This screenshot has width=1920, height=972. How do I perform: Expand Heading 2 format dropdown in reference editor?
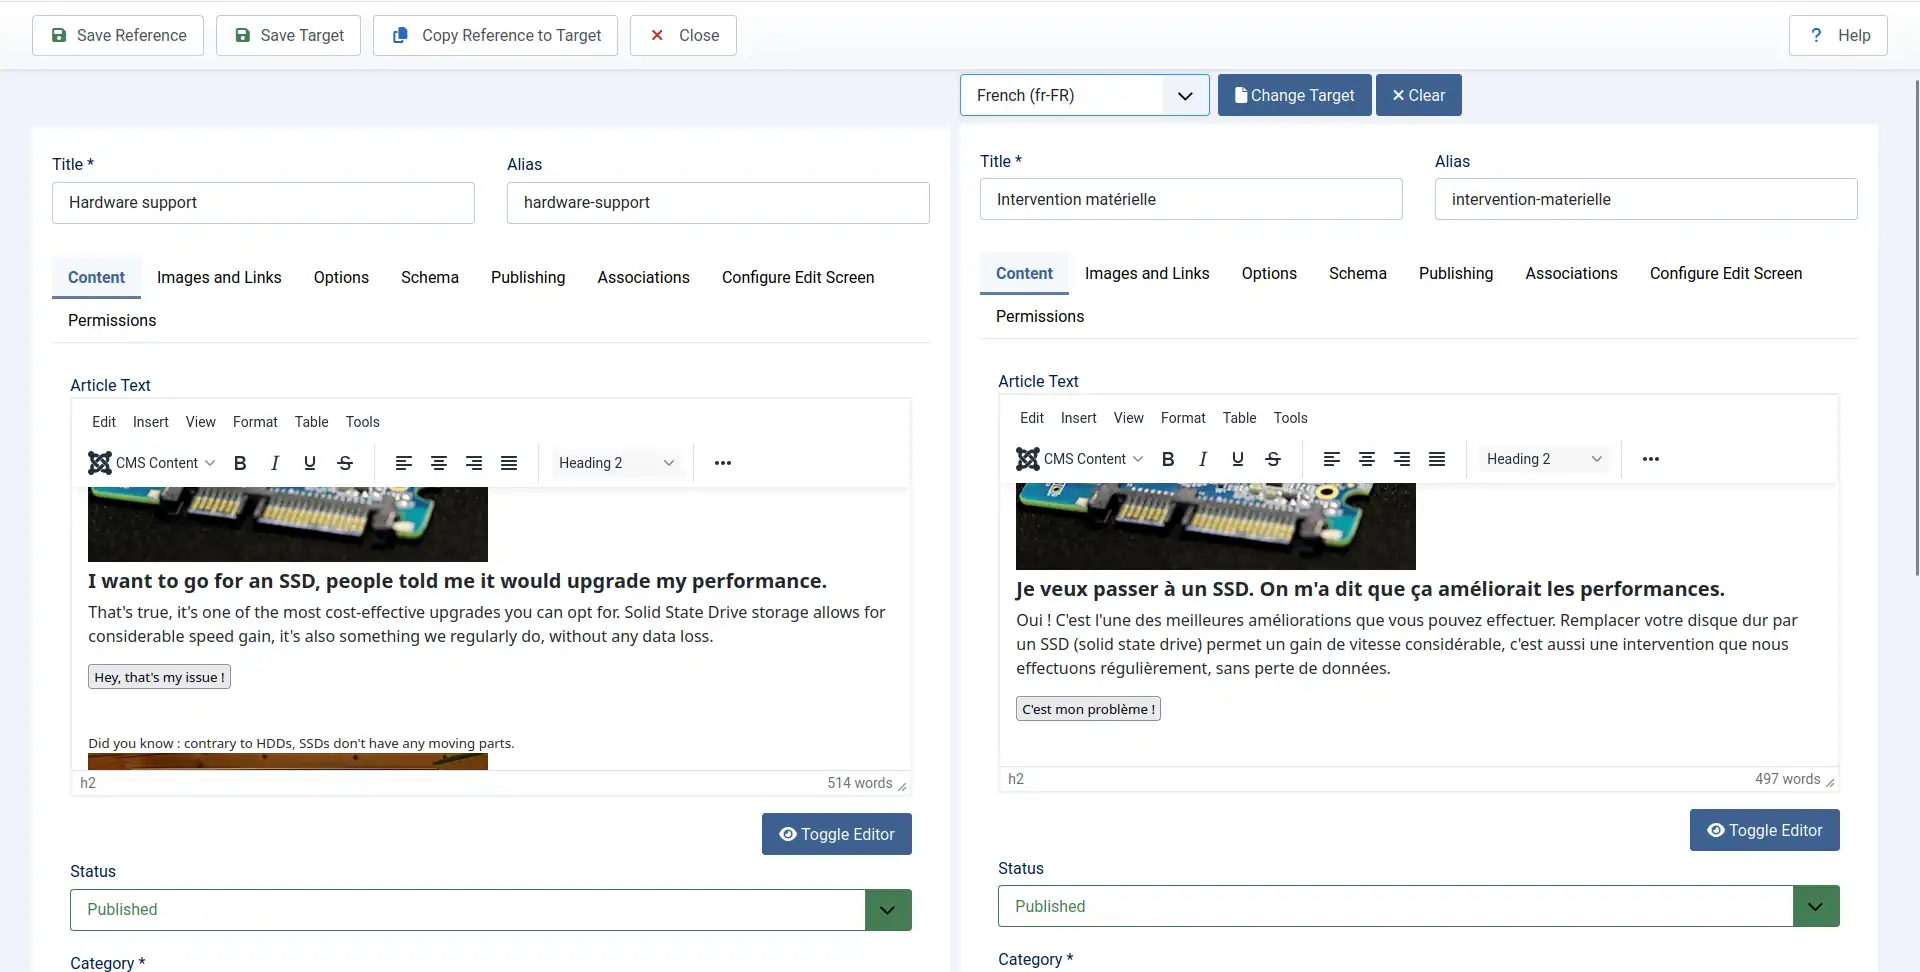pyautogui.click(x=616, y=463)
